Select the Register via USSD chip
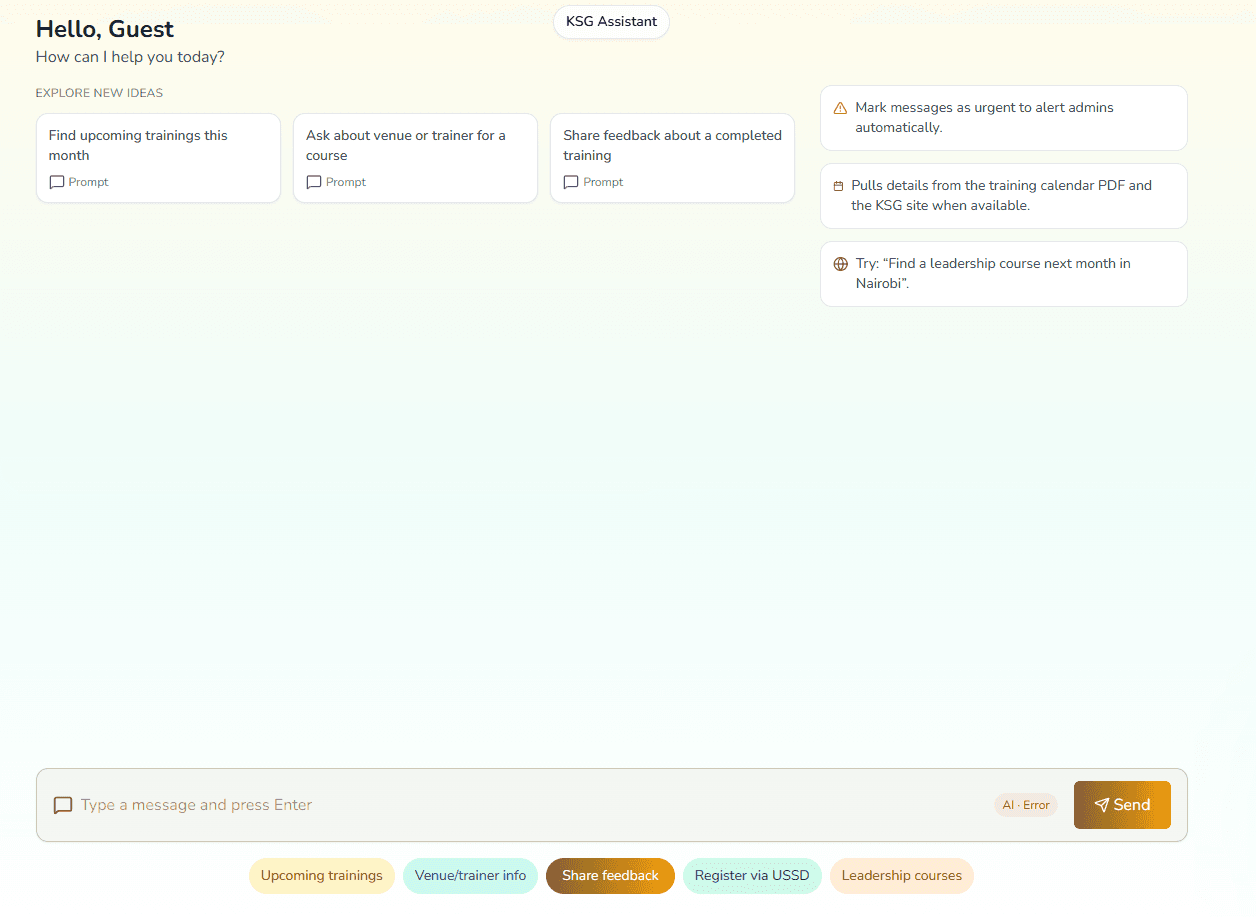 pos(752,876)
